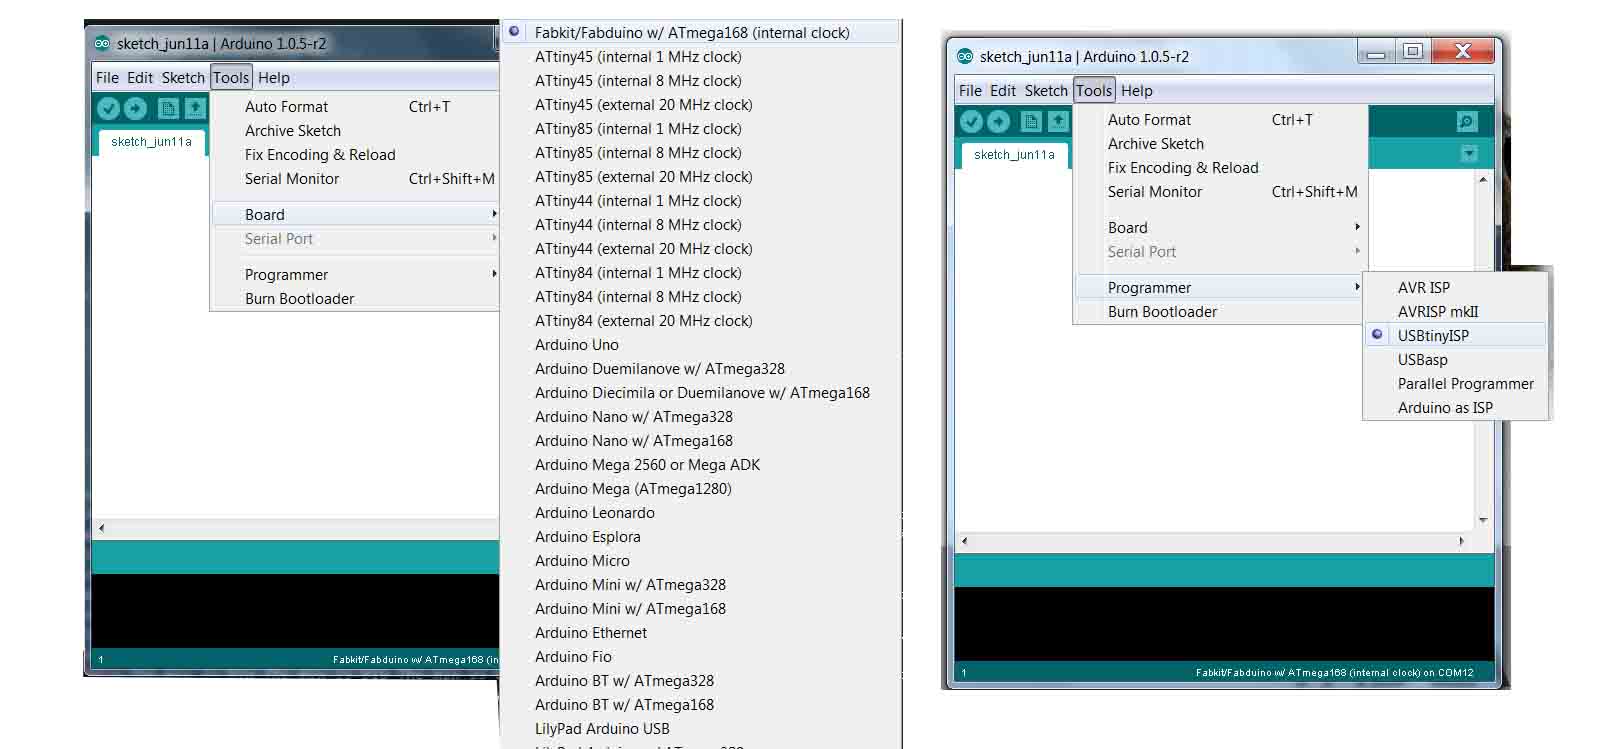Click horizontal scrollbar left arrow in left window
1600x749 pixels.
click(x=101, y=527)
